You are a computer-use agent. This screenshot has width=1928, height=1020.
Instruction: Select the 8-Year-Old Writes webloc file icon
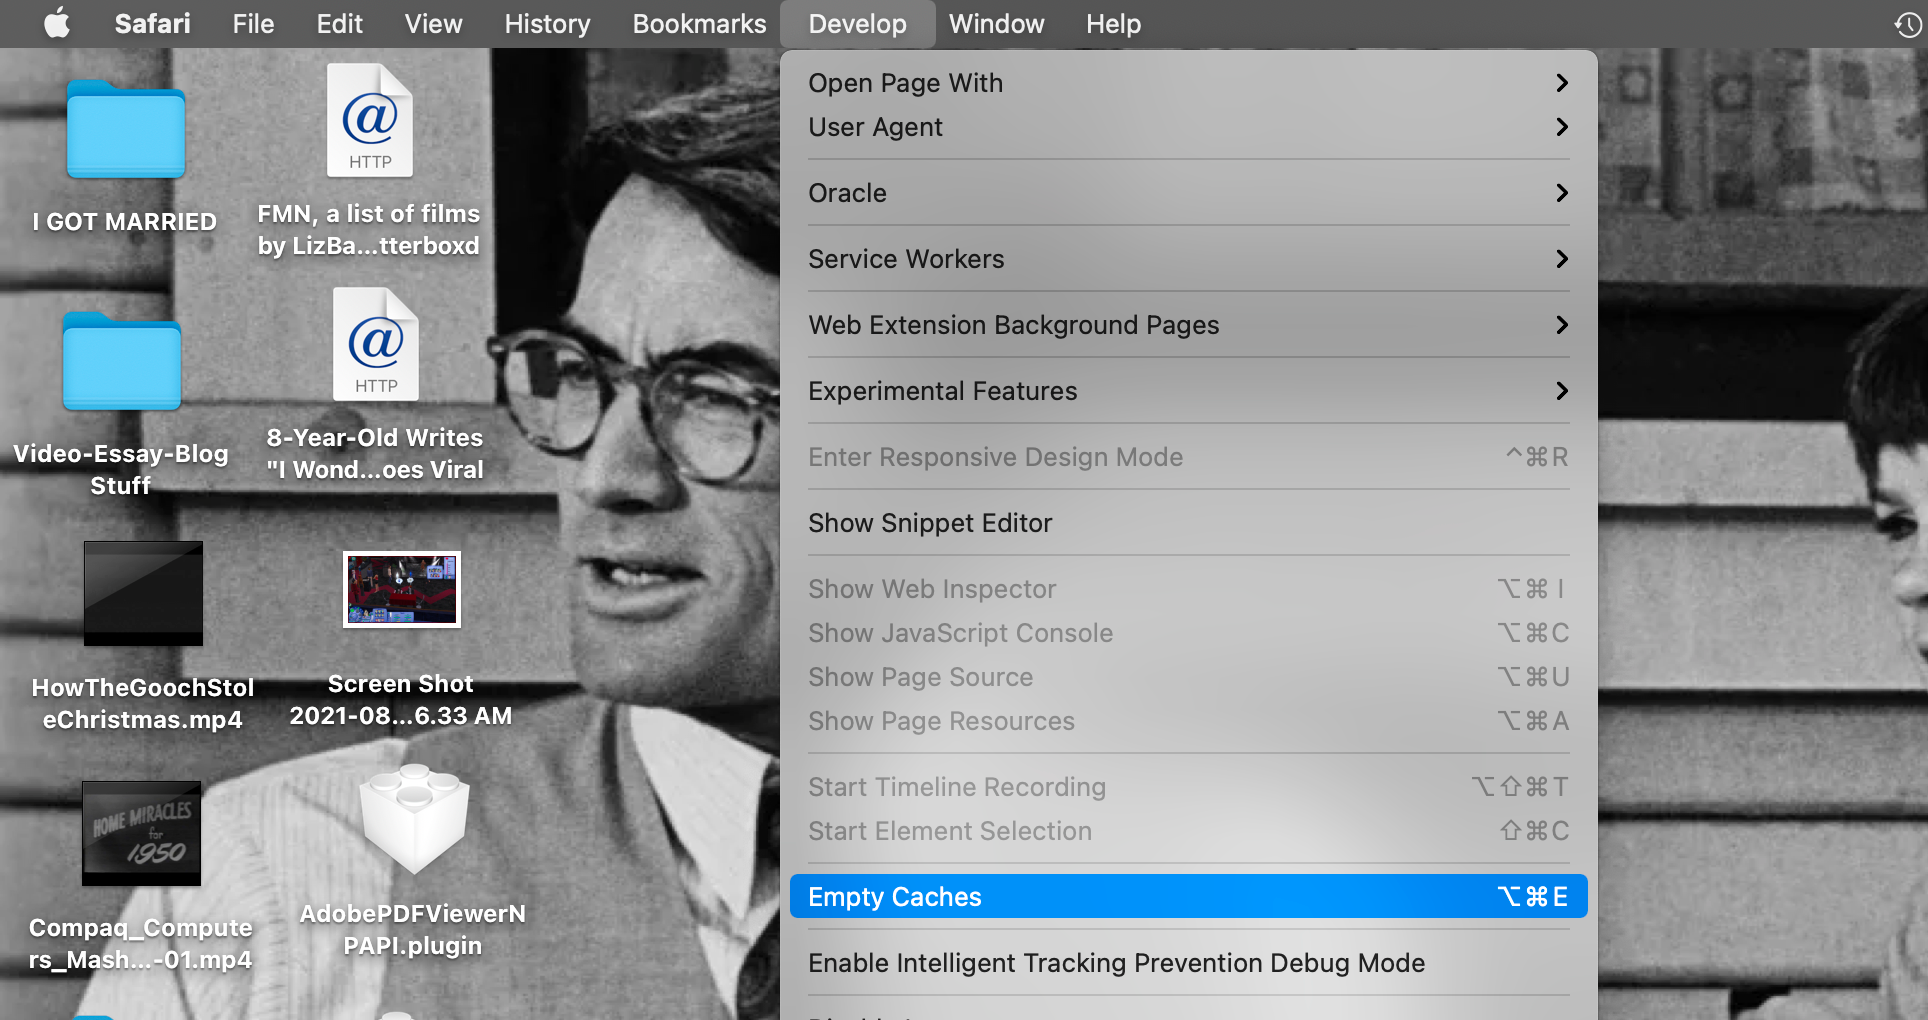coord(375,345)
